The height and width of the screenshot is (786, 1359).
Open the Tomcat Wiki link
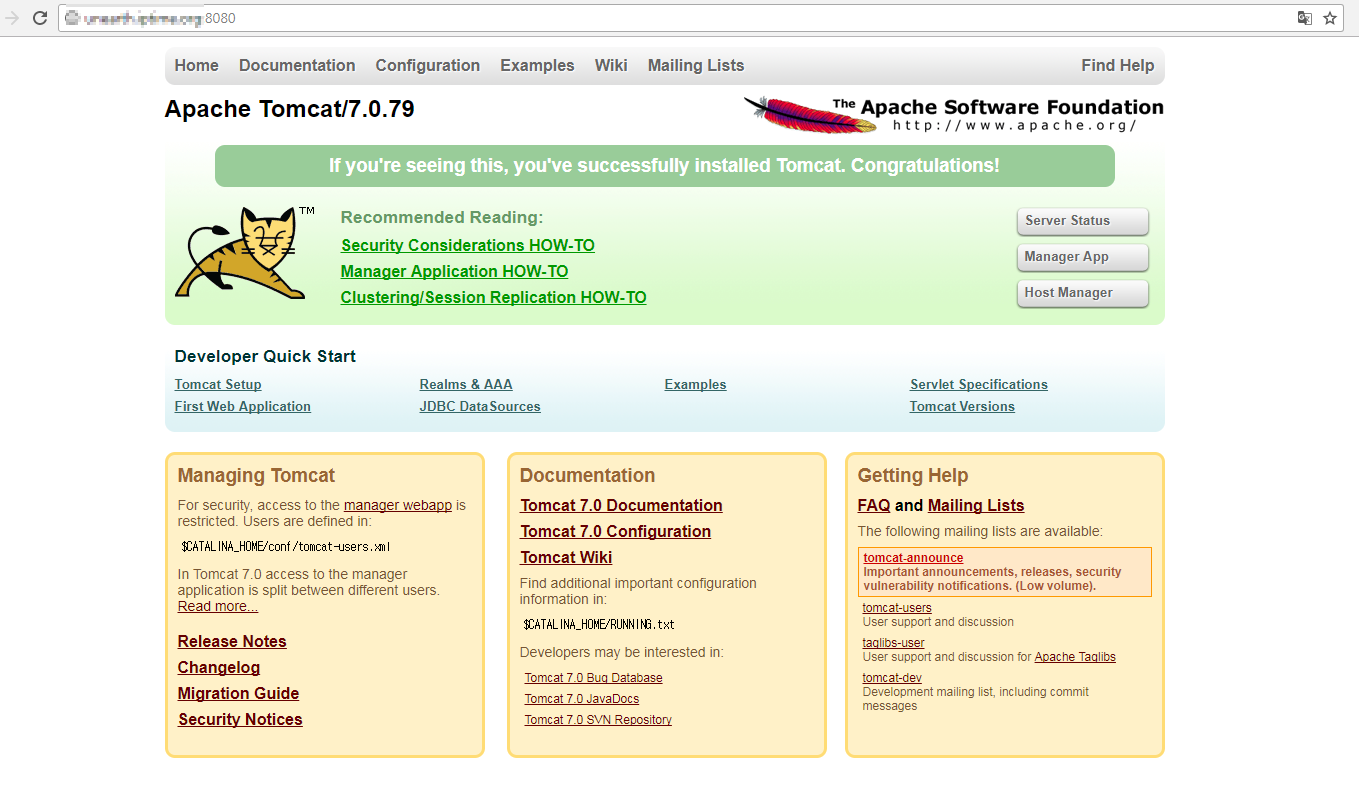[x=567, y=558]
